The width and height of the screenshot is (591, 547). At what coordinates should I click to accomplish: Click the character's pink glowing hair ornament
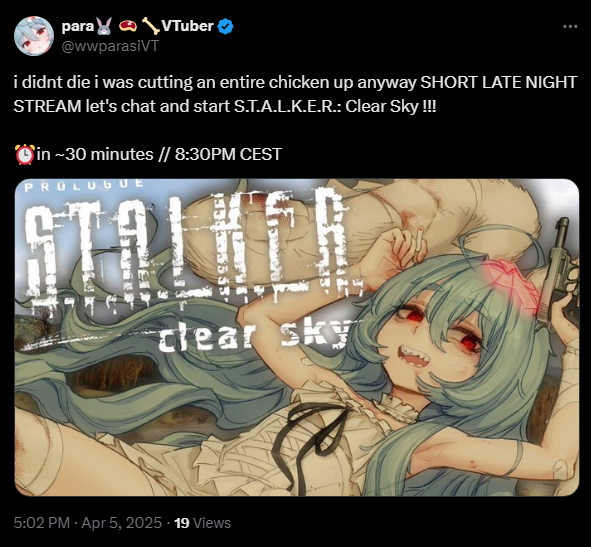512,279
